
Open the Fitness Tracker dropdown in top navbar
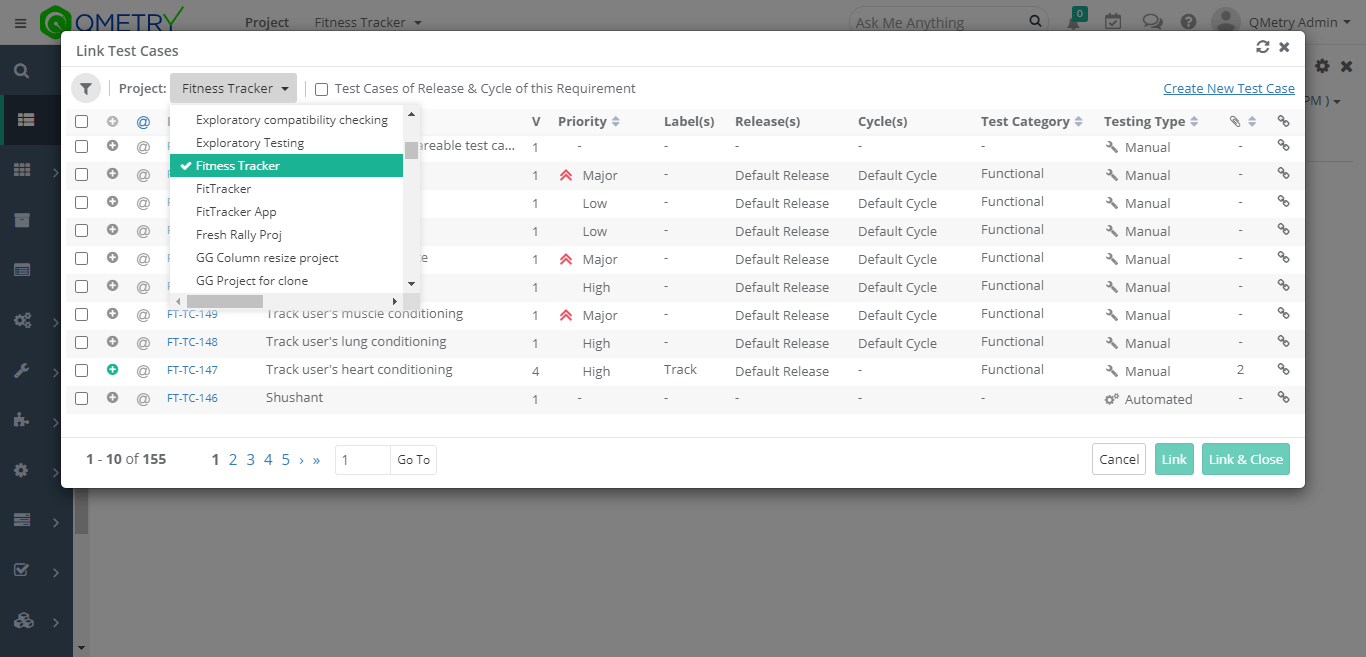[x=368, y=22]
